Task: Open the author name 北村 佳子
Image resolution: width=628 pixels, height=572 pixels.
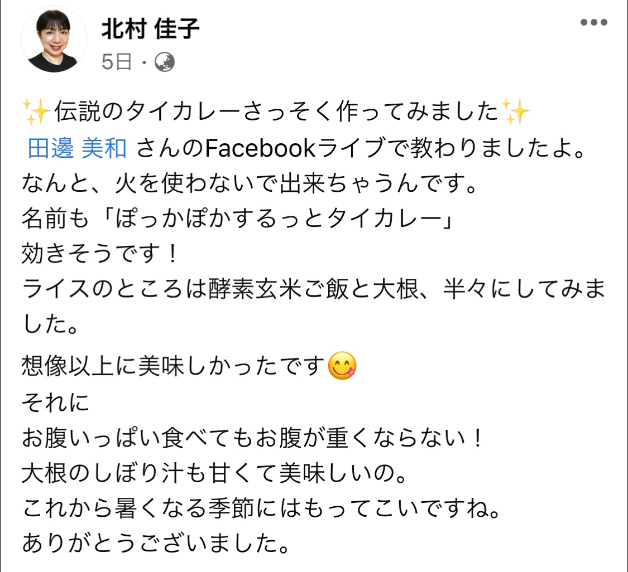Action: coord(150,29)
